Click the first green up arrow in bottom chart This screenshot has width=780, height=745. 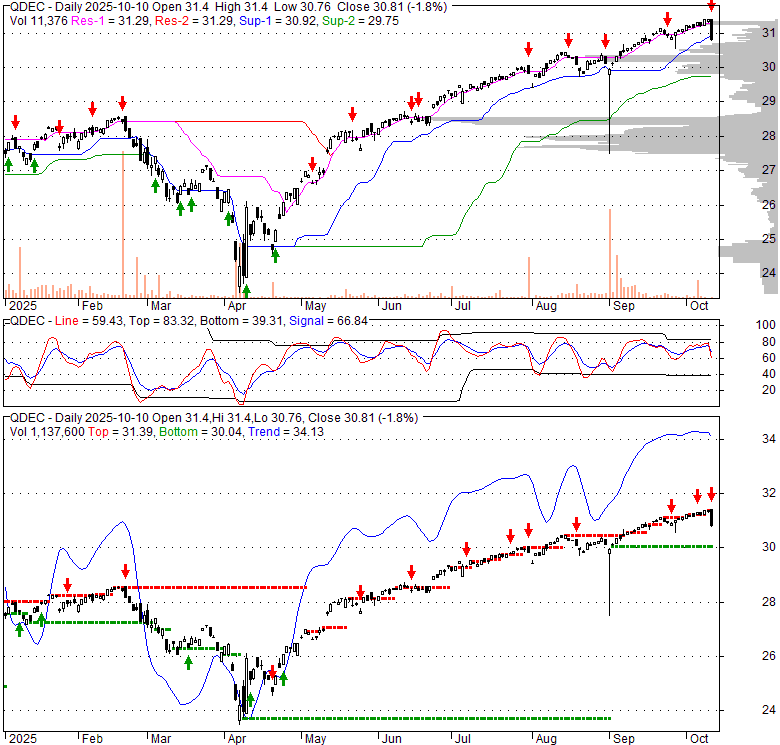(x=18, y=627)
